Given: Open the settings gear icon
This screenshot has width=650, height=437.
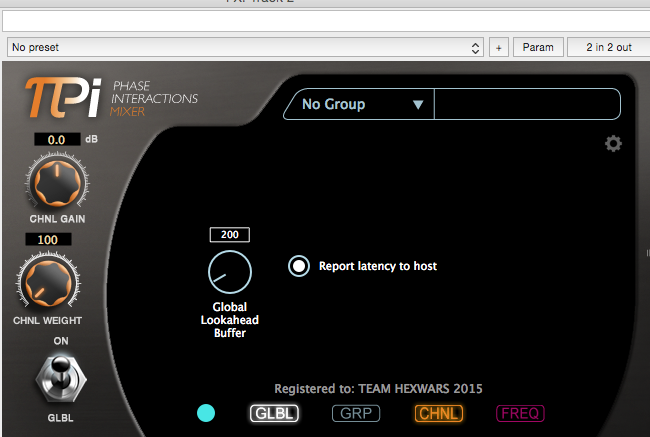Looking at the screenshot, I should pyautogui.click(x=613, y=143).
